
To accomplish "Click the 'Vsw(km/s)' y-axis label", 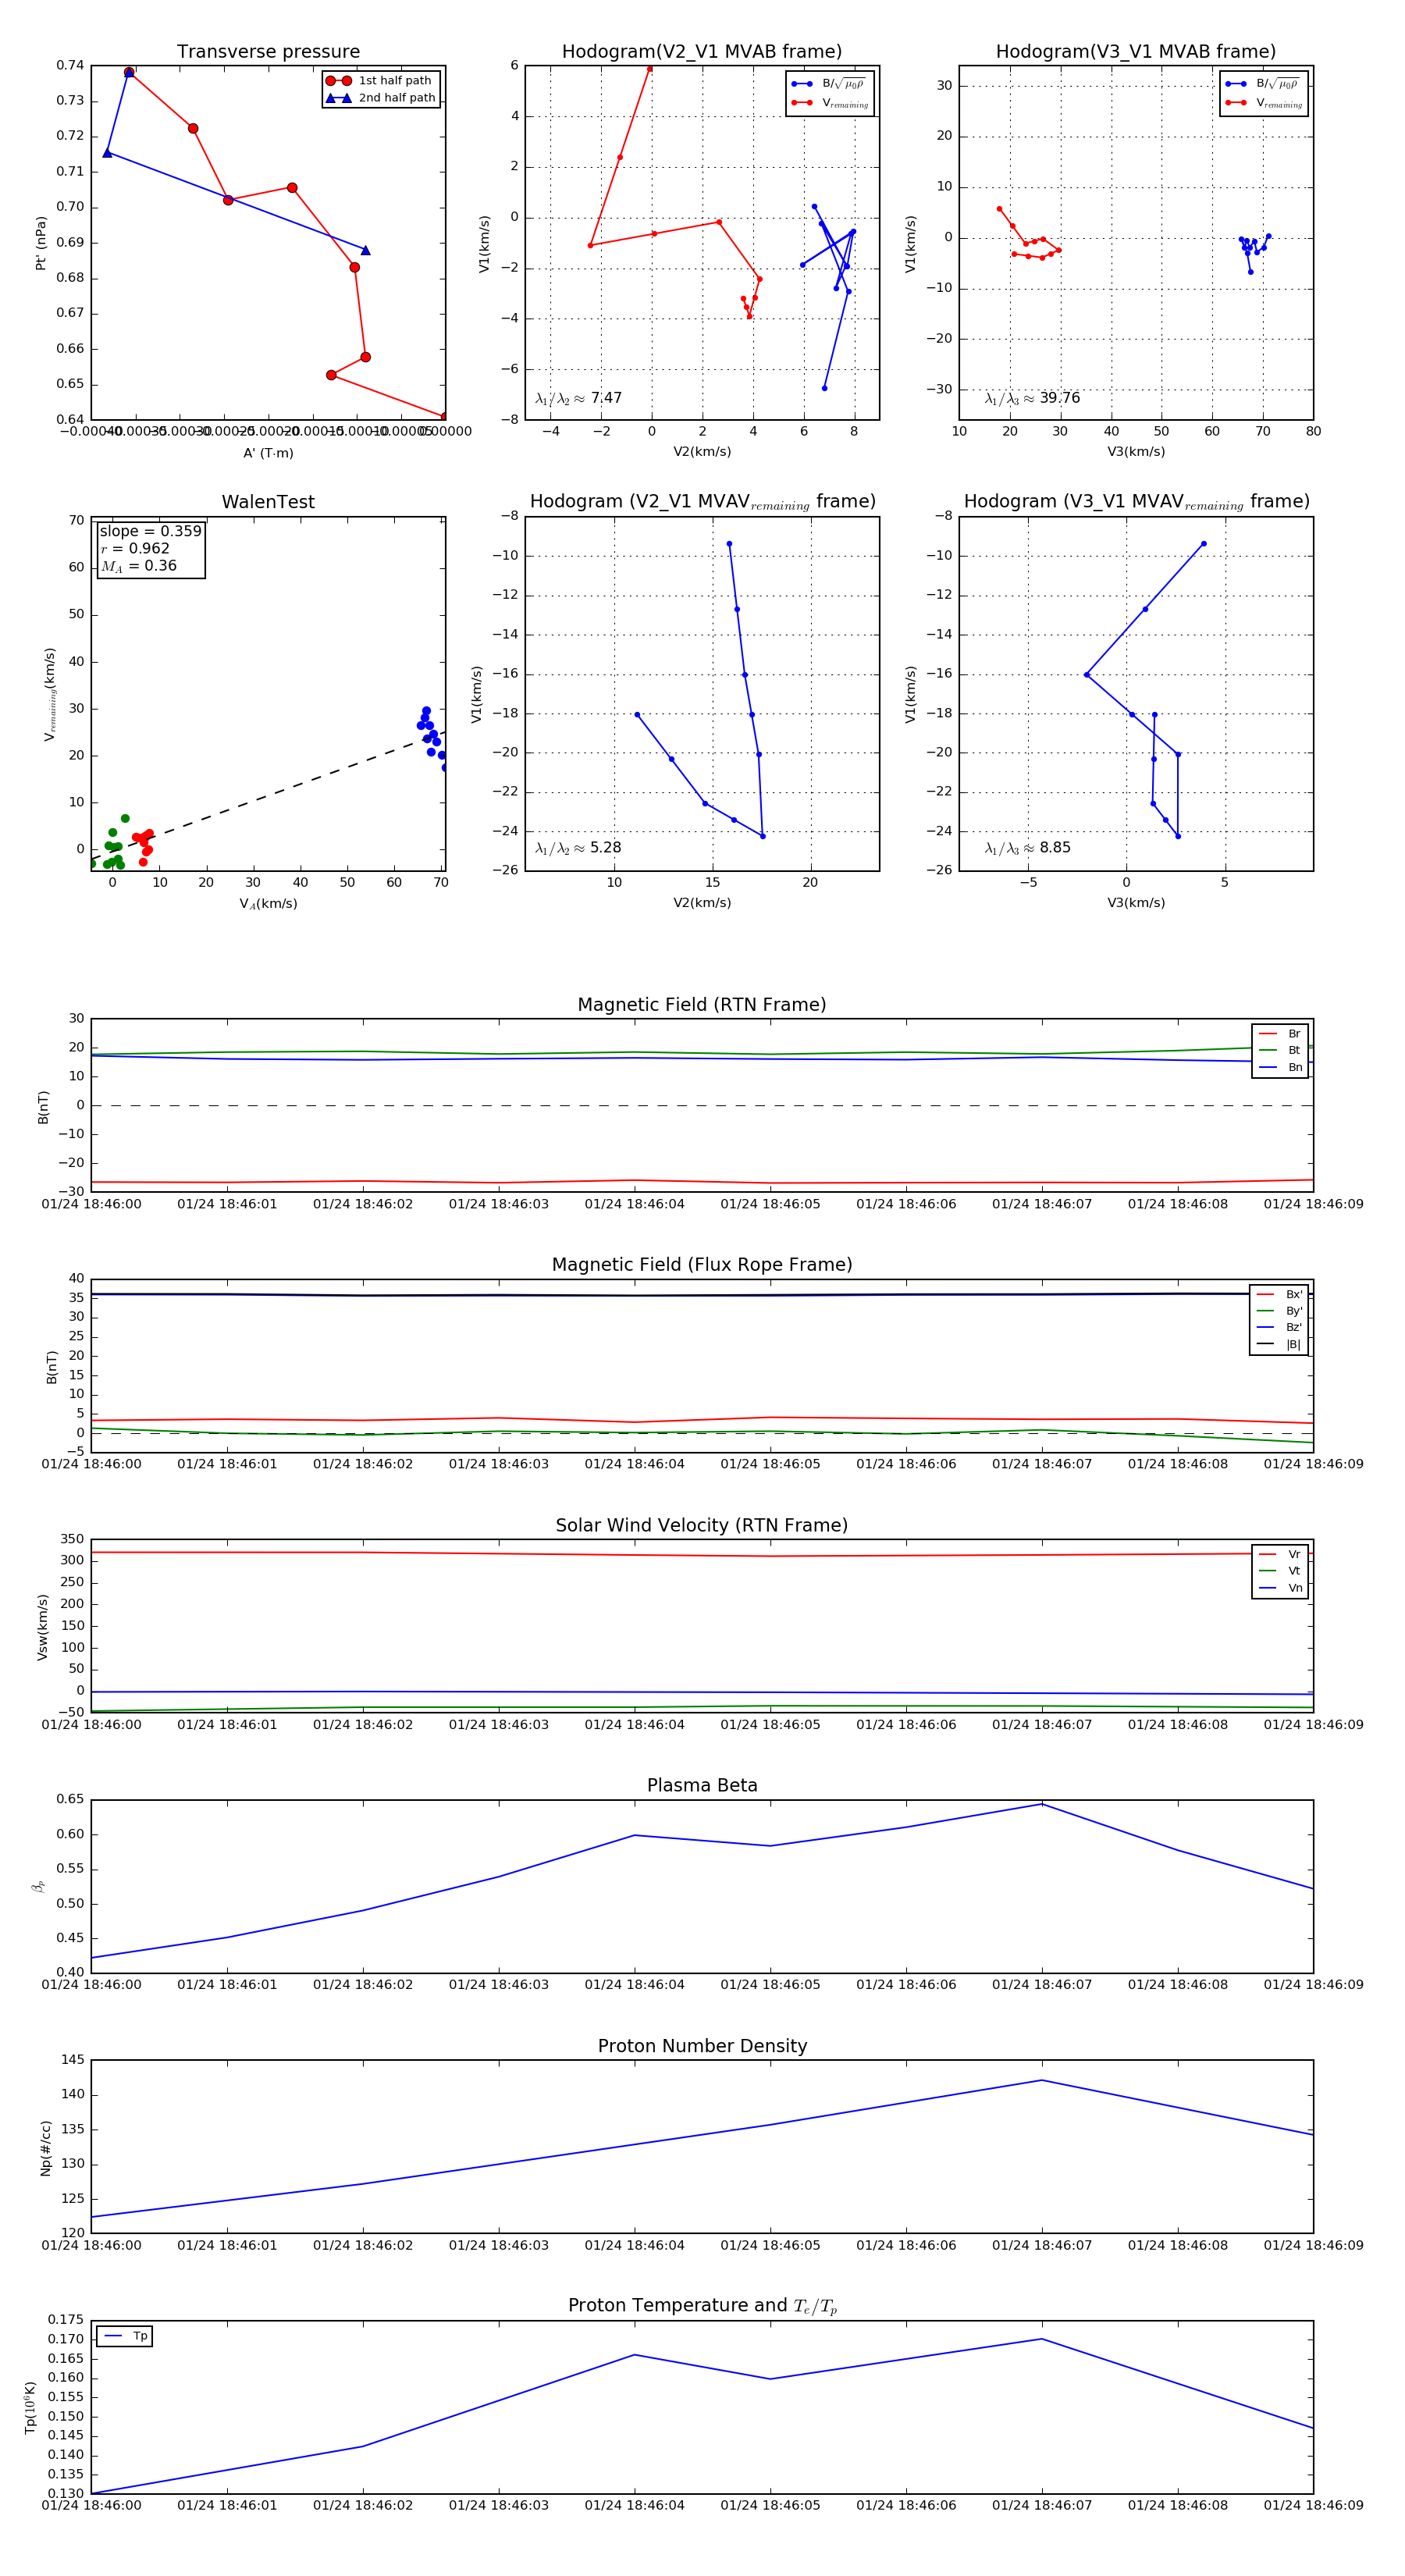I will (x=42, y=1627).
